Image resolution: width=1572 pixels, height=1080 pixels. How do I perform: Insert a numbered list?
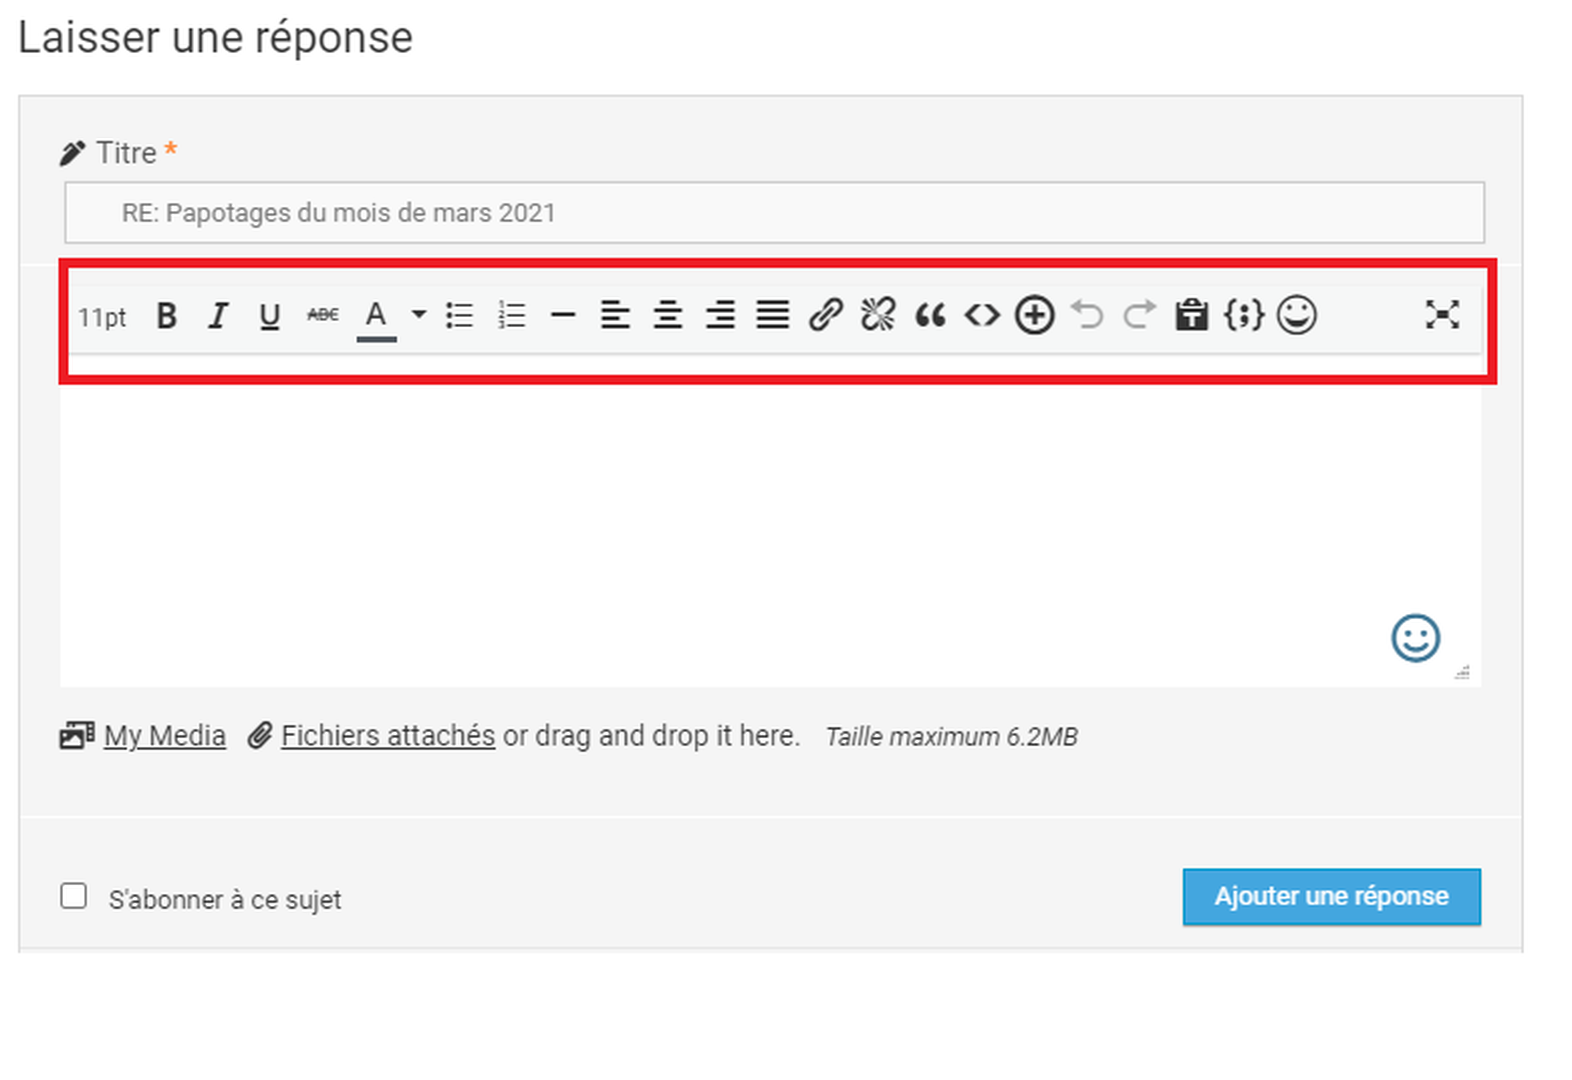coord(512,316)
